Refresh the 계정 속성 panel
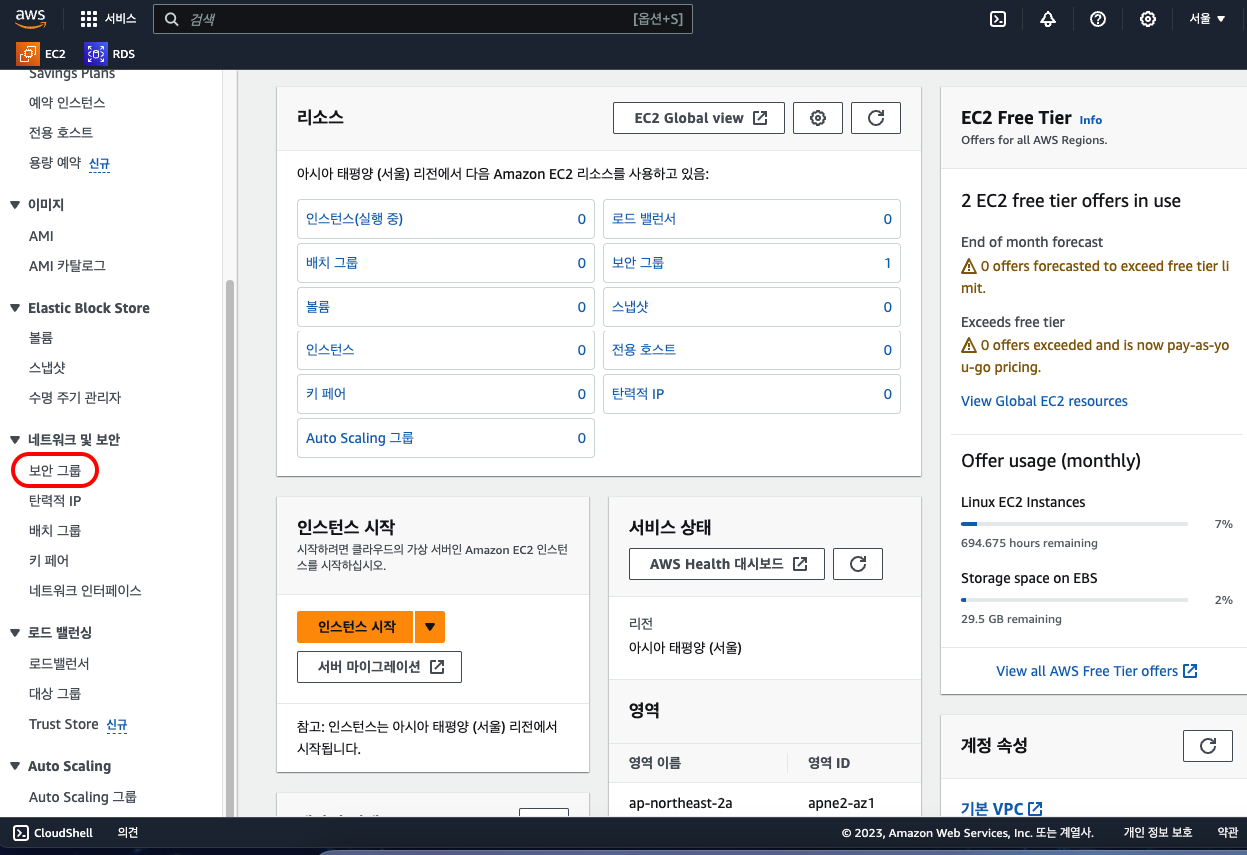The image size is (1247, 855). click(x=1208, y=746)
